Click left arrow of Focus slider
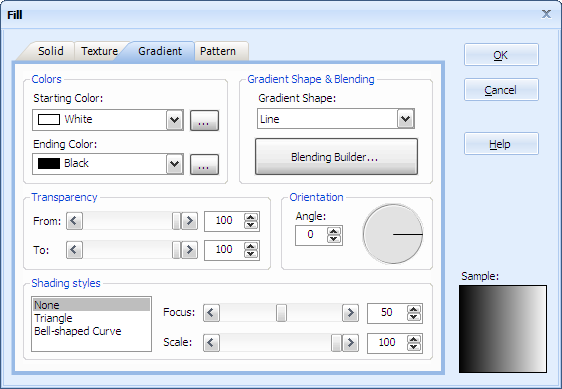The height and width of the screenshot is (389, 562). tap(211, 313)
